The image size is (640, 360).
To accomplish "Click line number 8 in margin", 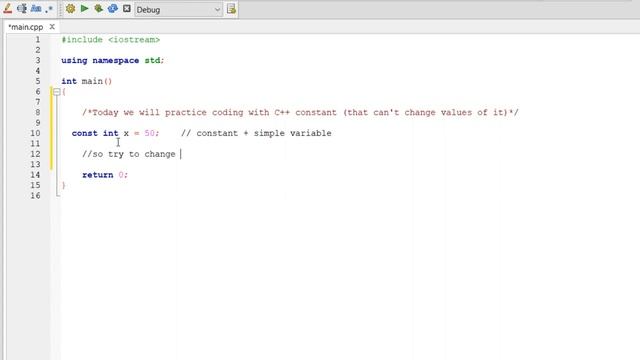I will pos(38,112).
